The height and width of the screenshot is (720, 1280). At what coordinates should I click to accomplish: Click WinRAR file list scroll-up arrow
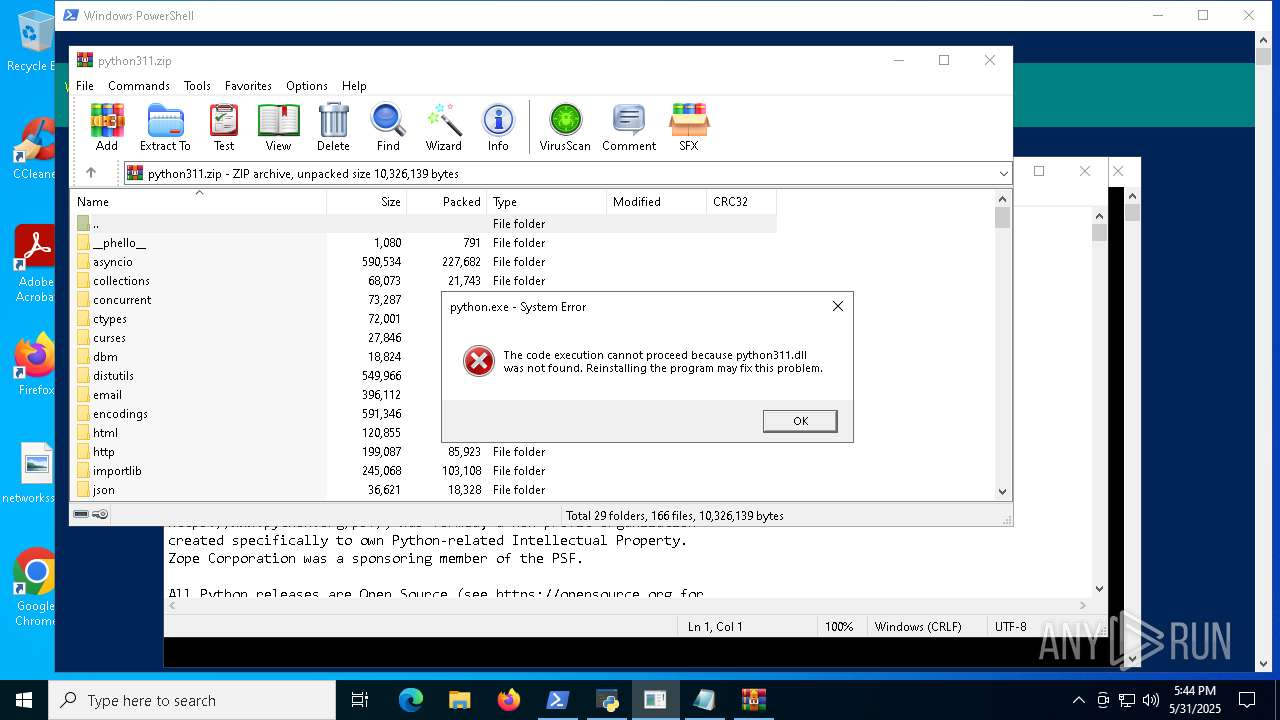[1003, 198]
